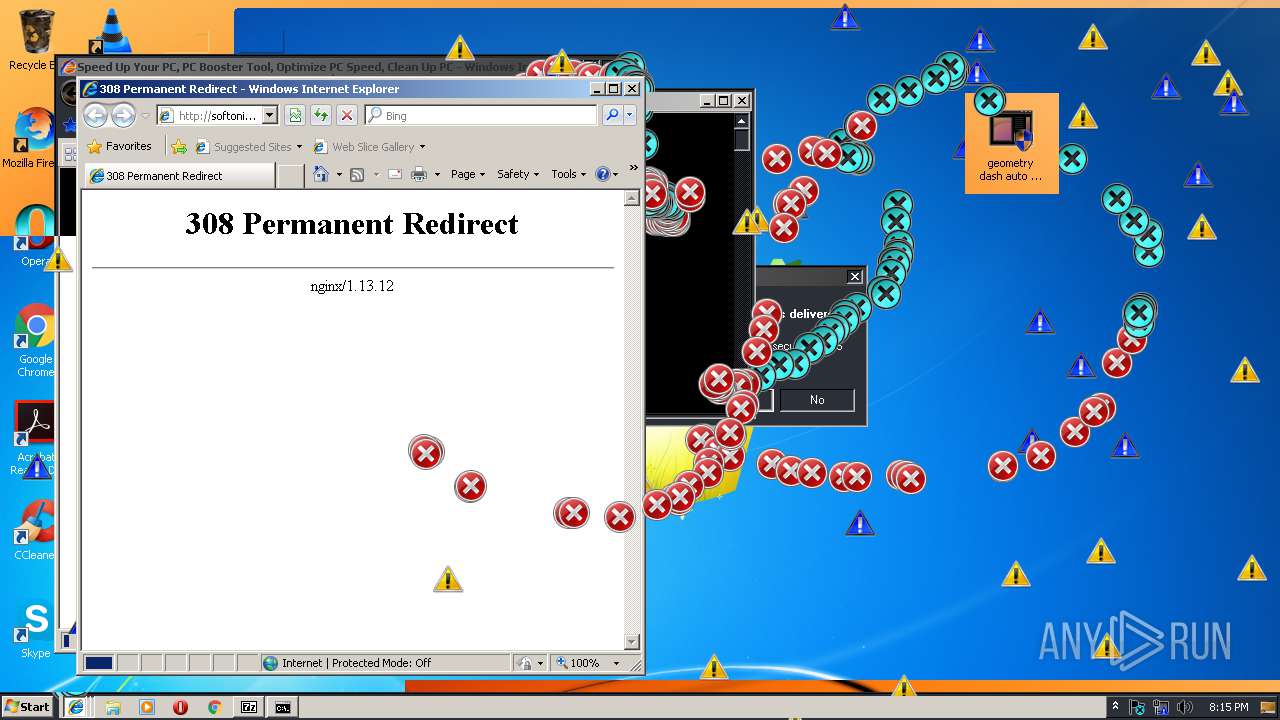
Task: Click the Chrome taskbar icon
Action: point(214,707)
